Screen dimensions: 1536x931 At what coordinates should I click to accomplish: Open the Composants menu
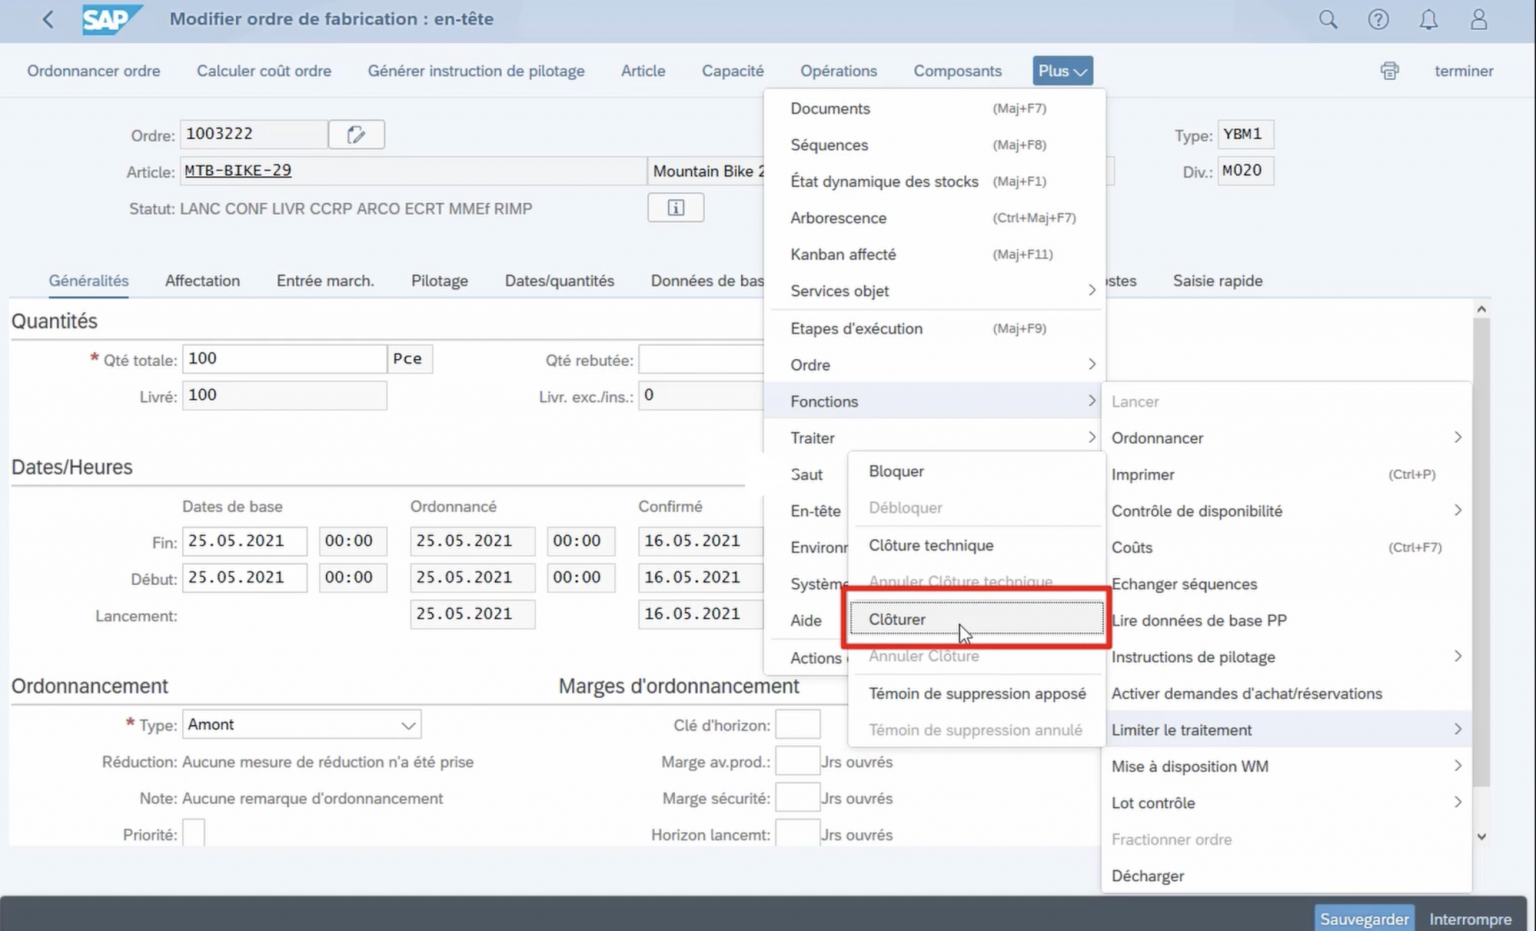(957, 70)
